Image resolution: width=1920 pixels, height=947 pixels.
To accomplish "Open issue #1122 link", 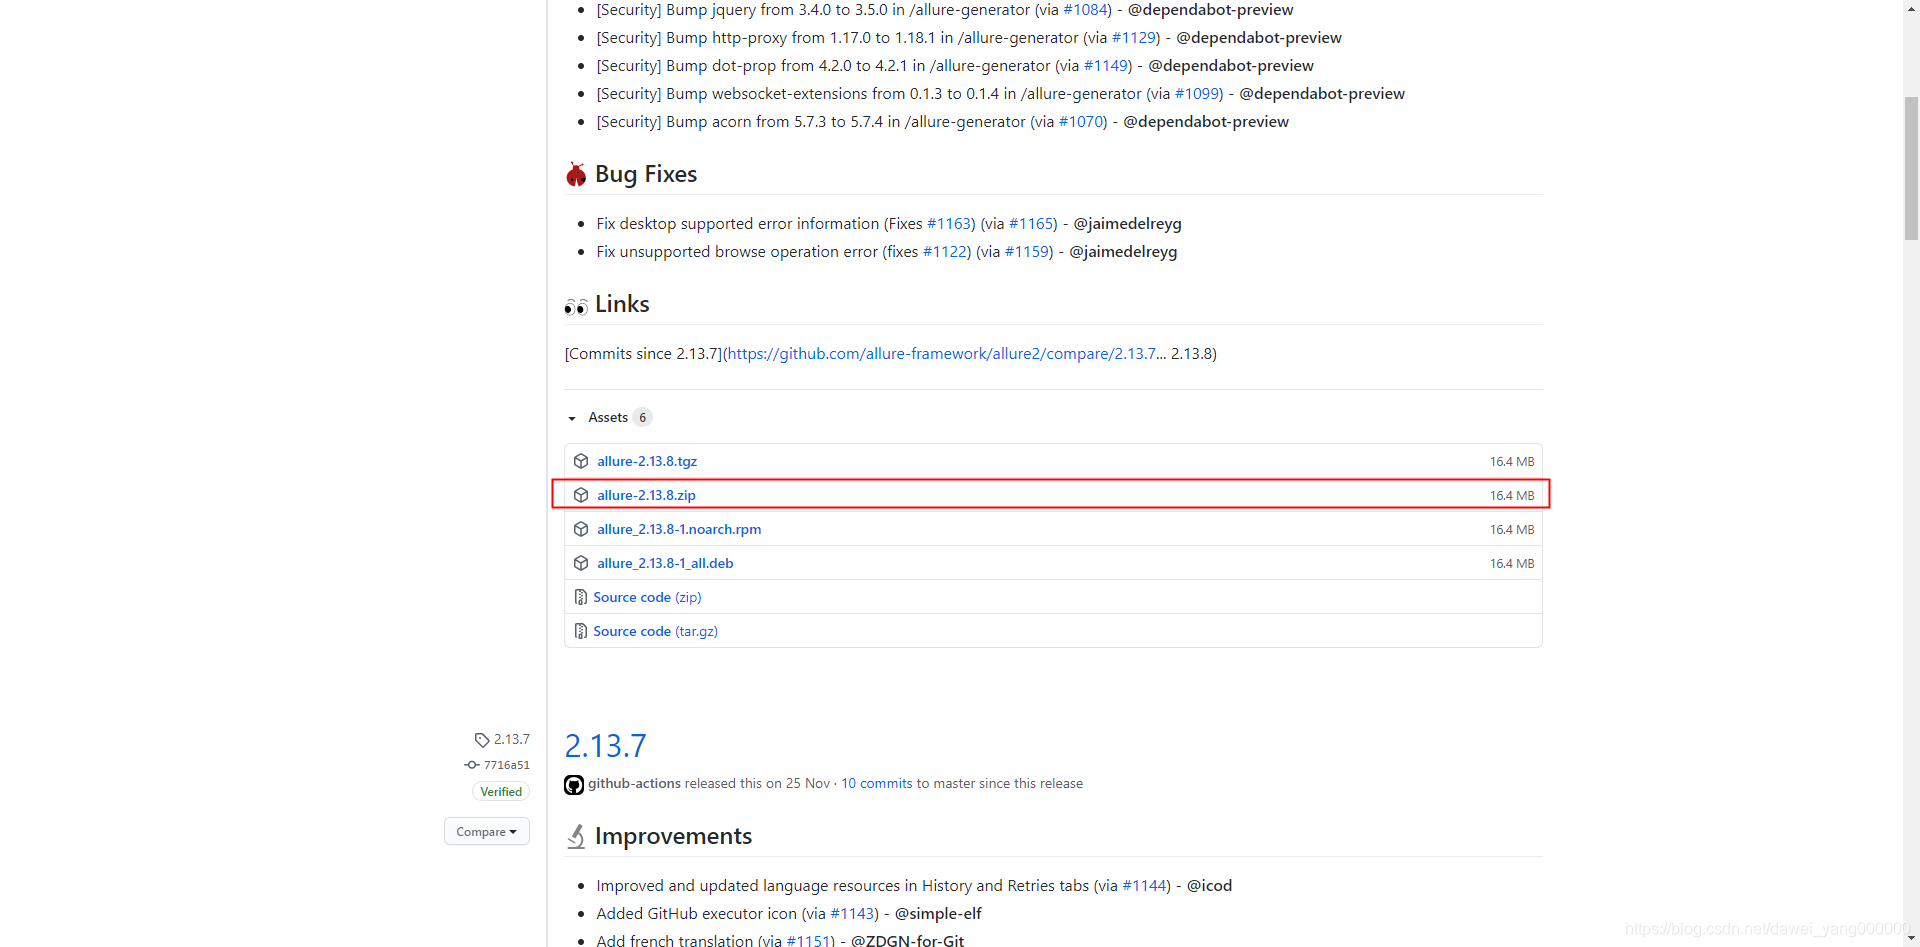I will click(945, 251).
